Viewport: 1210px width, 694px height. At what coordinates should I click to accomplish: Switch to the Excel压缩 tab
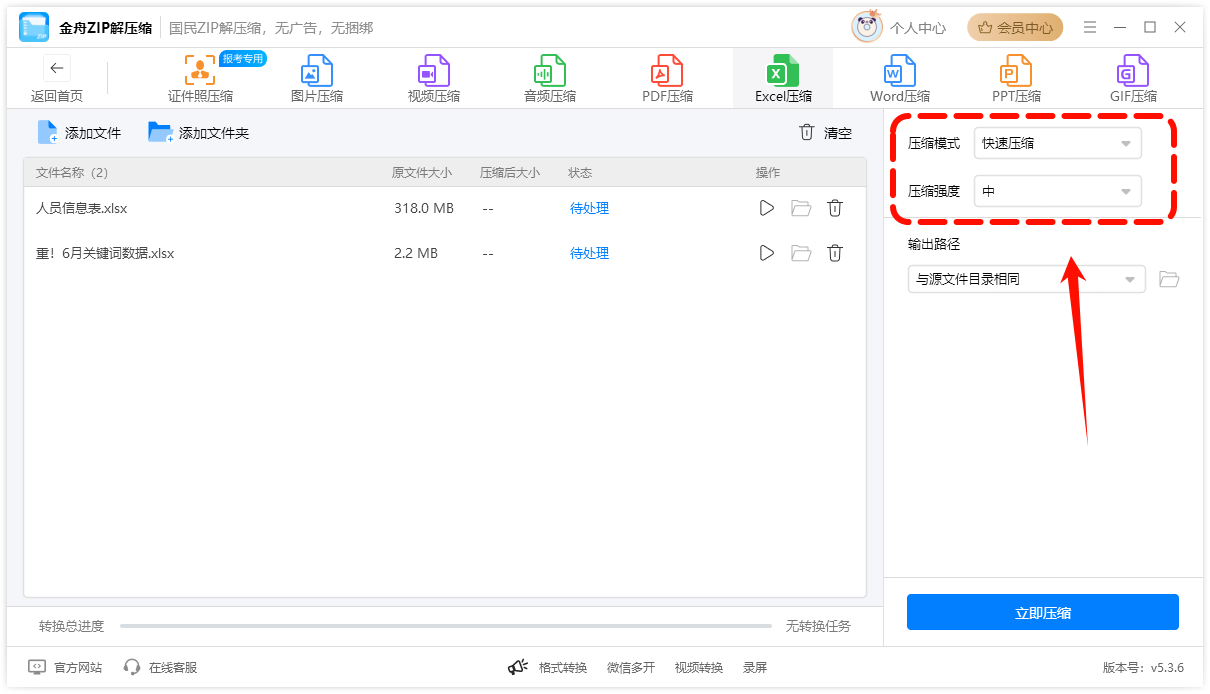tap(783, 79)
